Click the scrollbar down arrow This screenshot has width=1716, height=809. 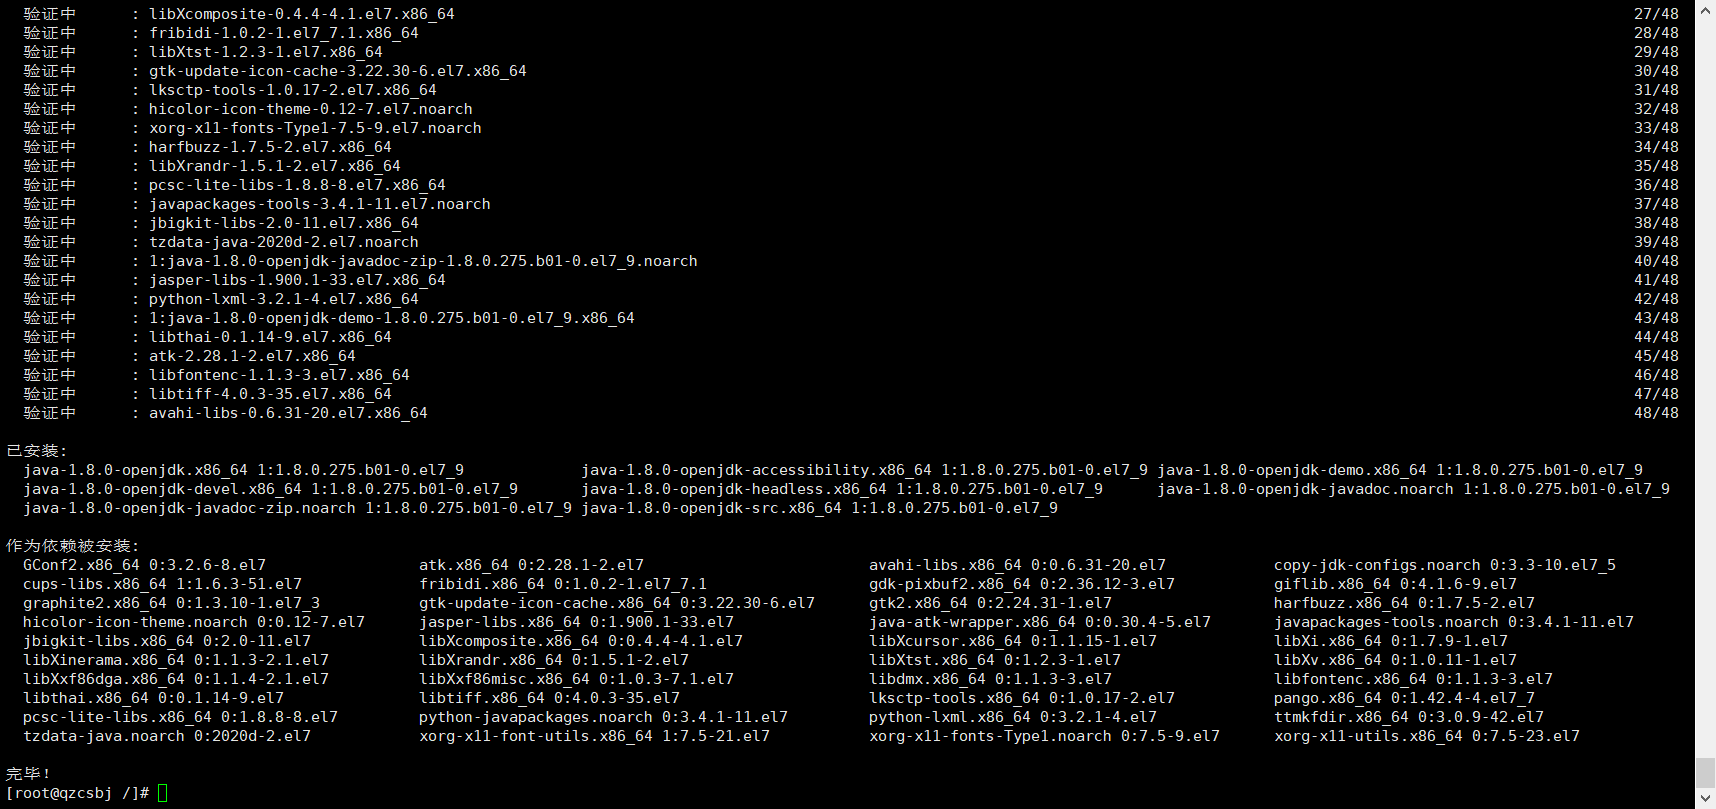[x=1705, y=799]
